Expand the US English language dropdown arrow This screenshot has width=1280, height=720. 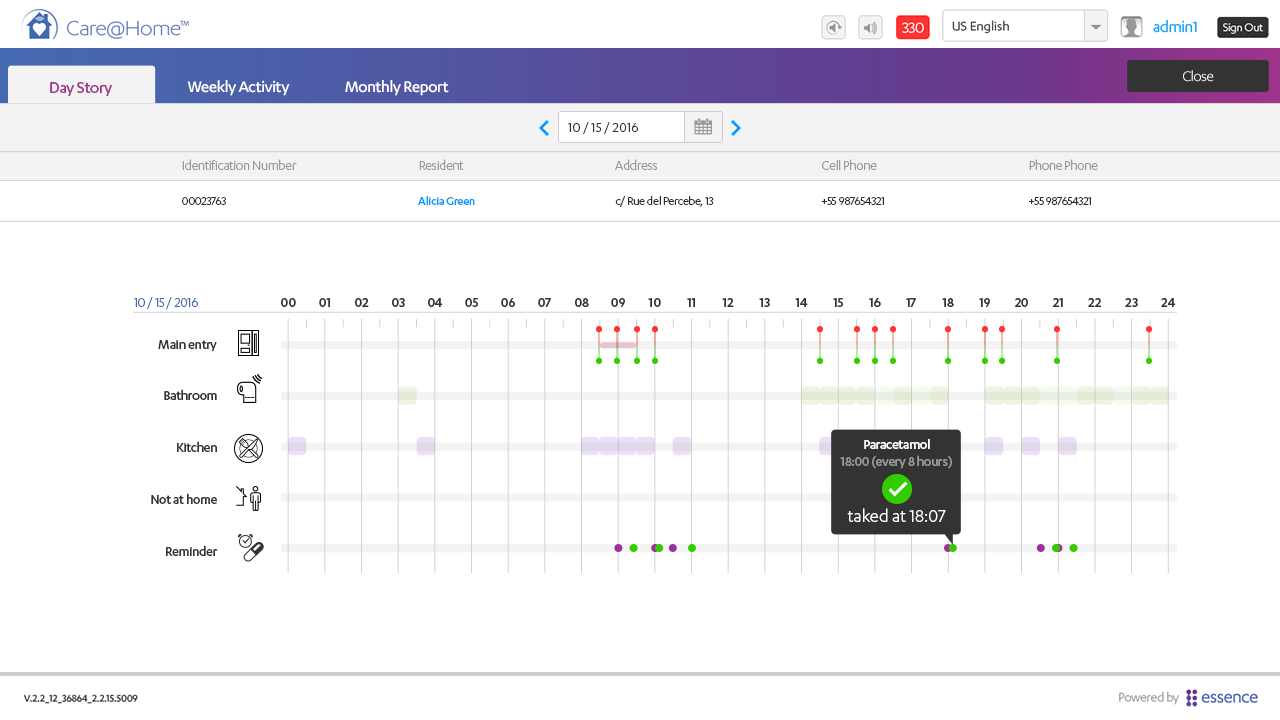click(x=1096, y=27)
